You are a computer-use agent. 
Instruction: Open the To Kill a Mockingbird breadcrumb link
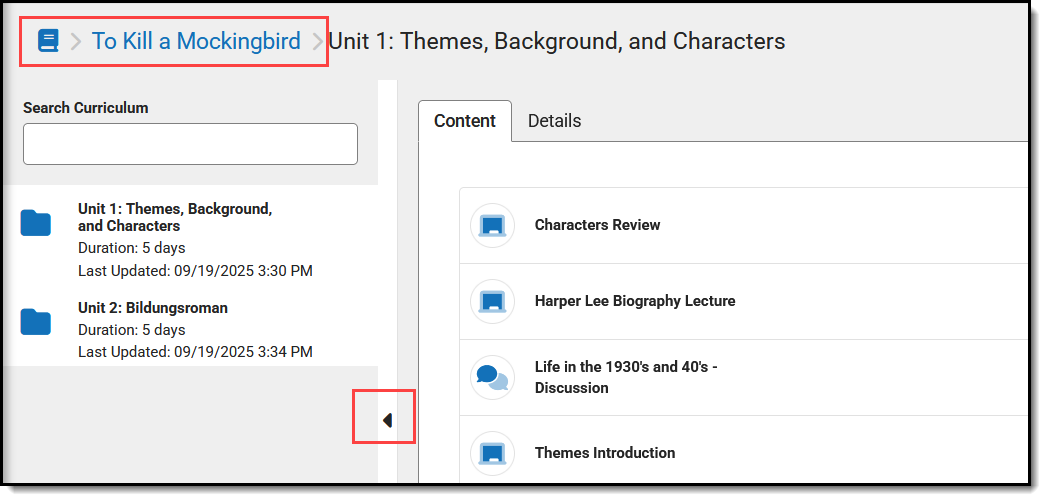[x=196, y=41]
